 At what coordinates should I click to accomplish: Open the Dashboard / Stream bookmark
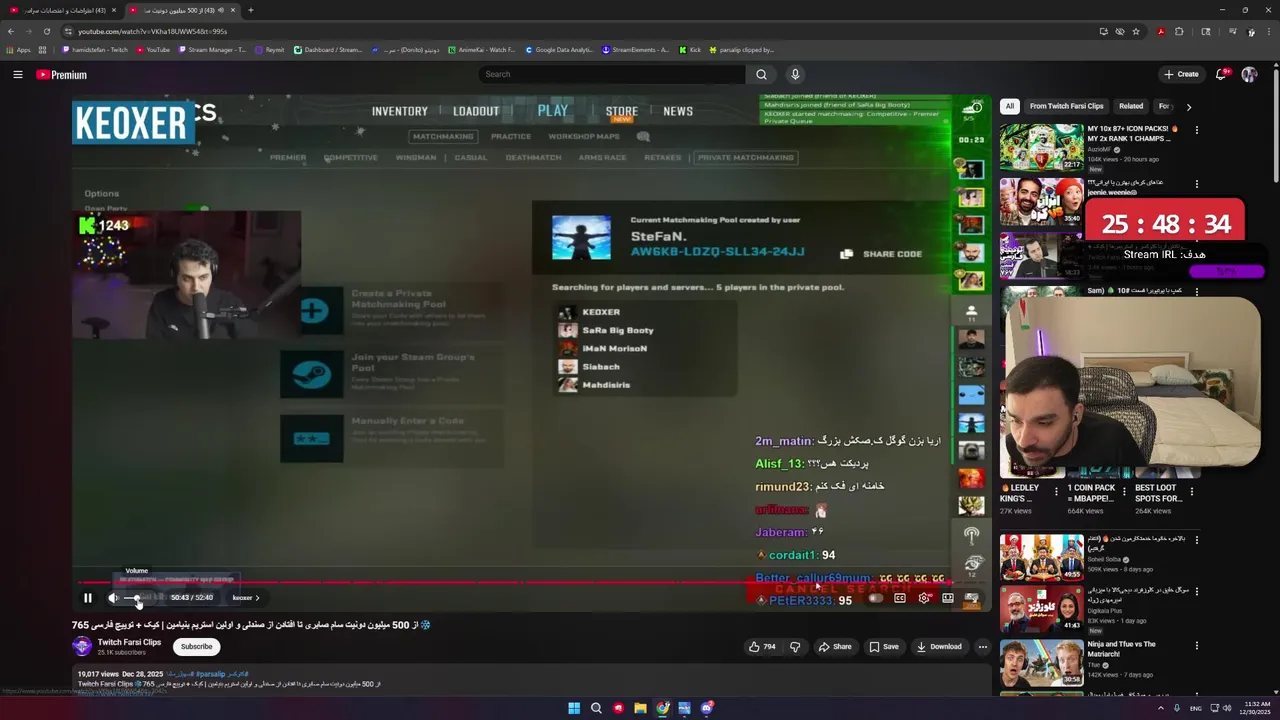(x=328, y=50)
